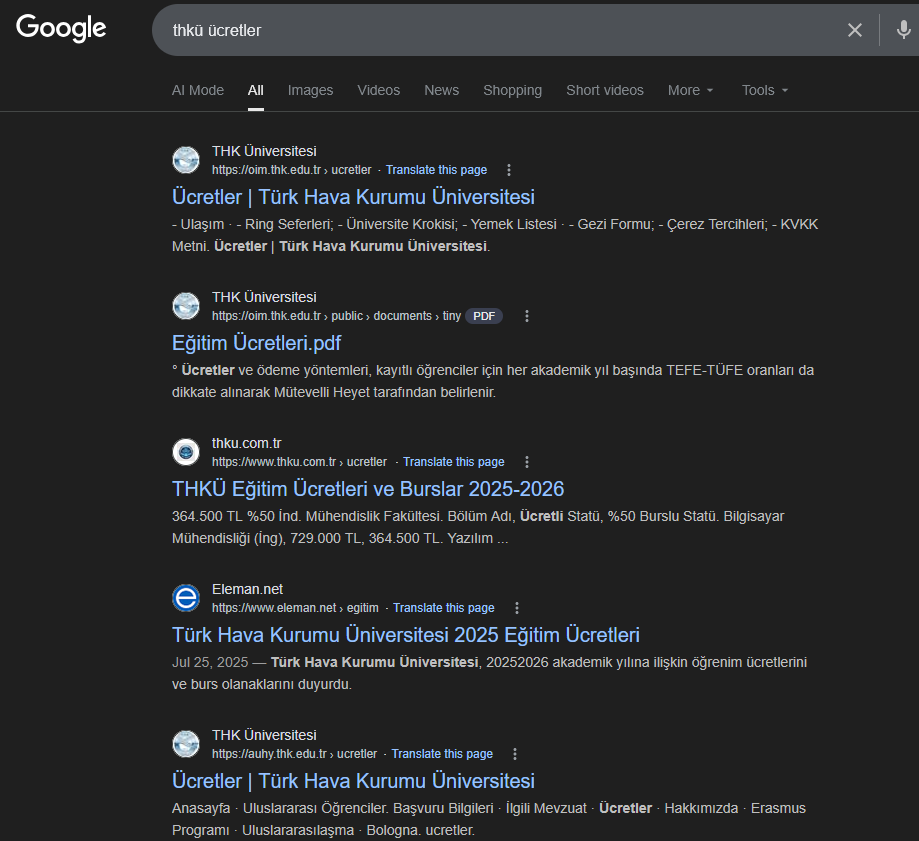This screenshot has width=919, height=841.
Task: Start voice search with microphone icon
Action: (x=903, y=30)
